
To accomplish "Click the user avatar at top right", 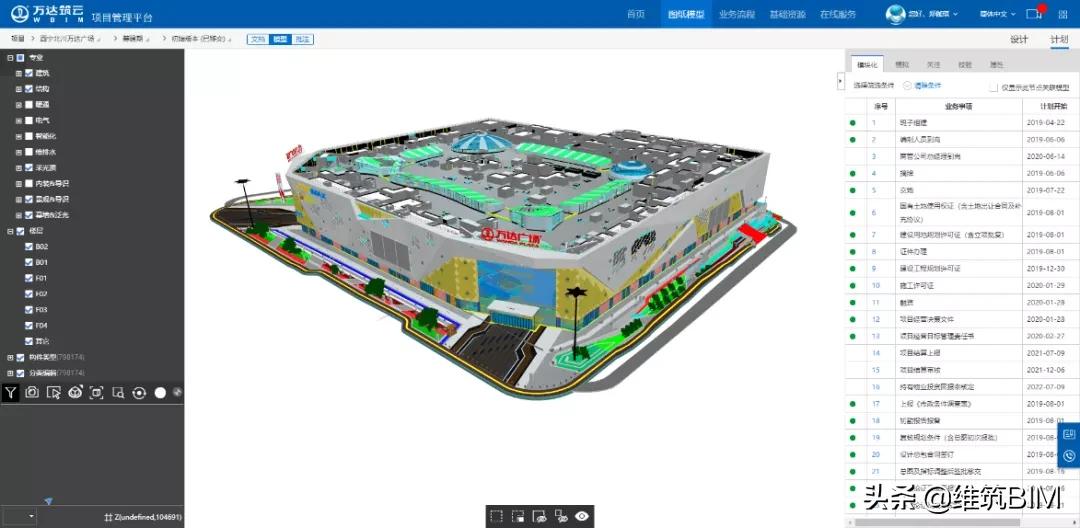I will coord(895,14).
